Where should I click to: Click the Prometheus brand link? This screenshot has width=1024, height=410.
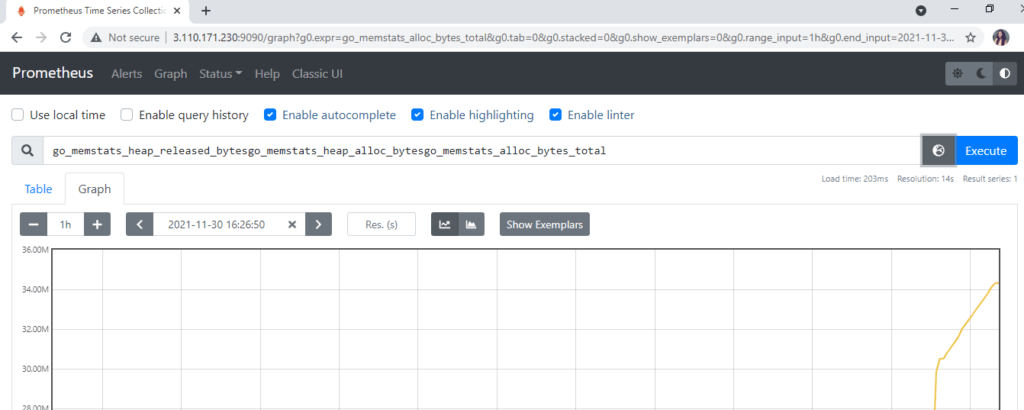coord(53,73)
